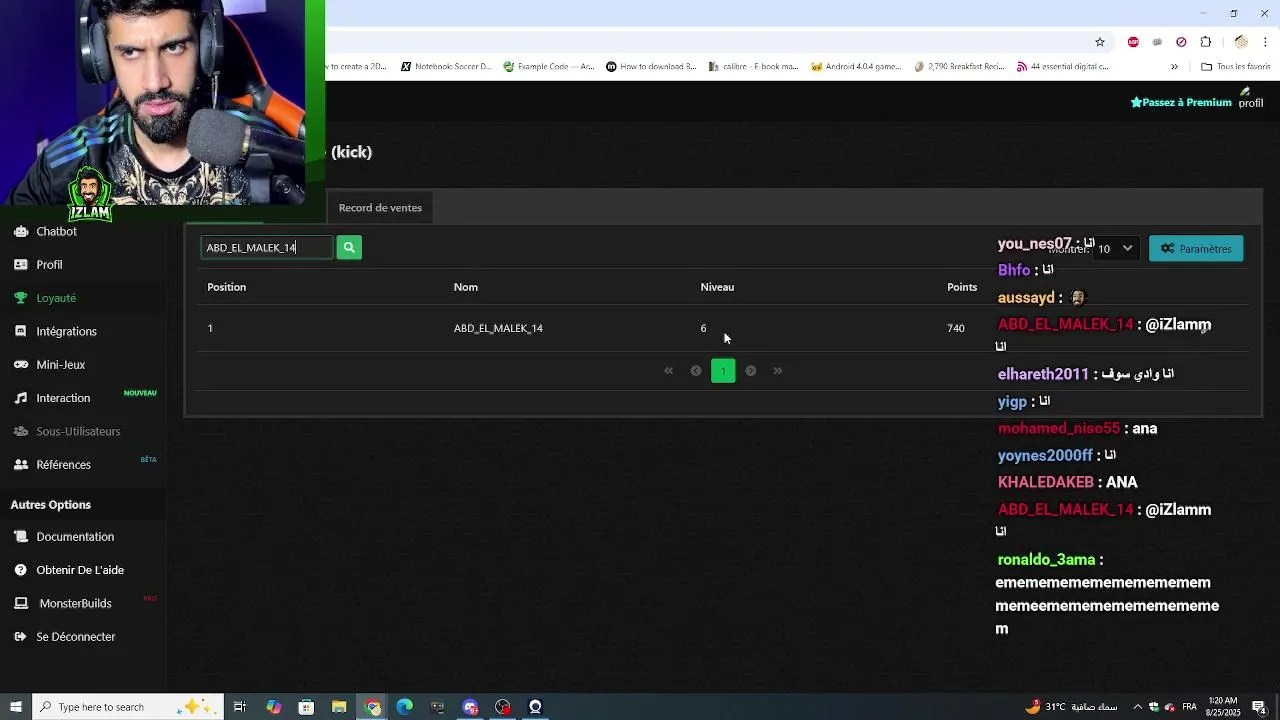Open the taskbar clock and date
This screenshot has height=720, width=1280.
point(1221,707)
